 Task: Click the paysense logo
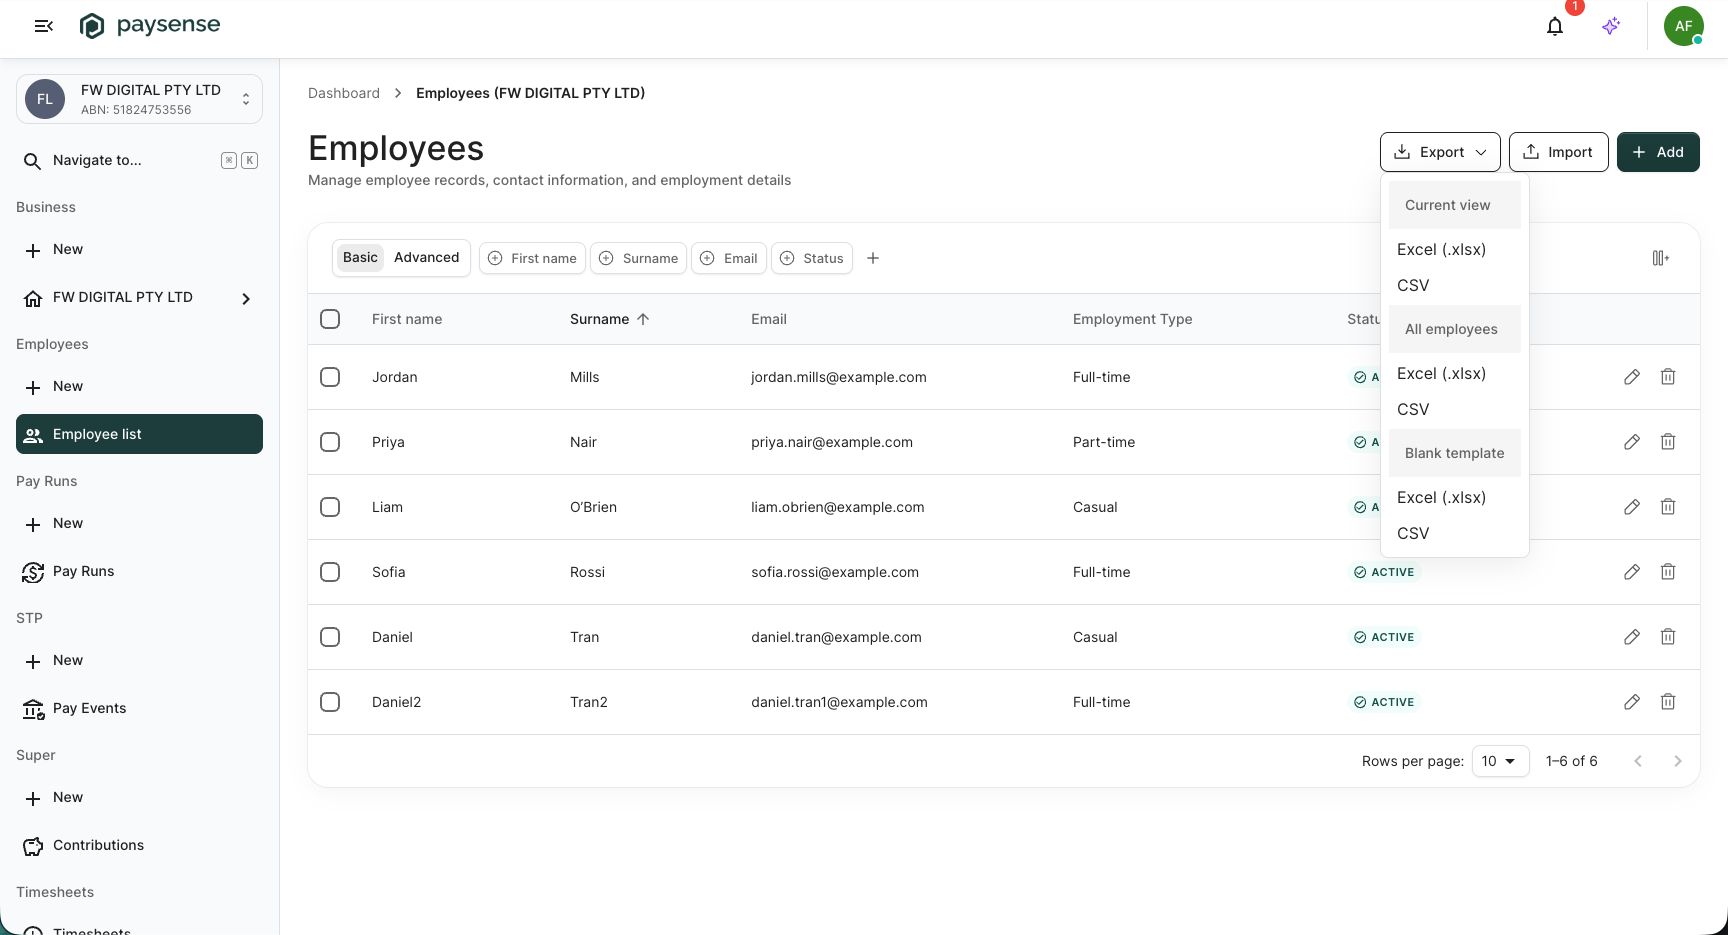150,25
